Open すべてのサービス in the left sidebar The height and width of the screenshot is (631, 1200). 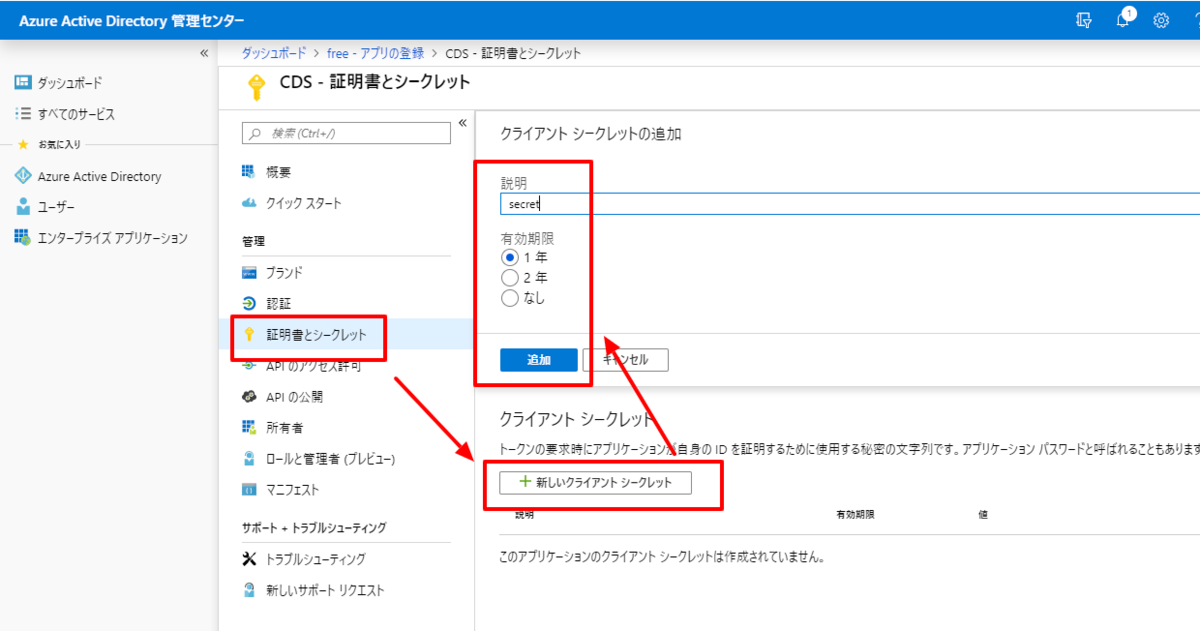coord(76,114)
